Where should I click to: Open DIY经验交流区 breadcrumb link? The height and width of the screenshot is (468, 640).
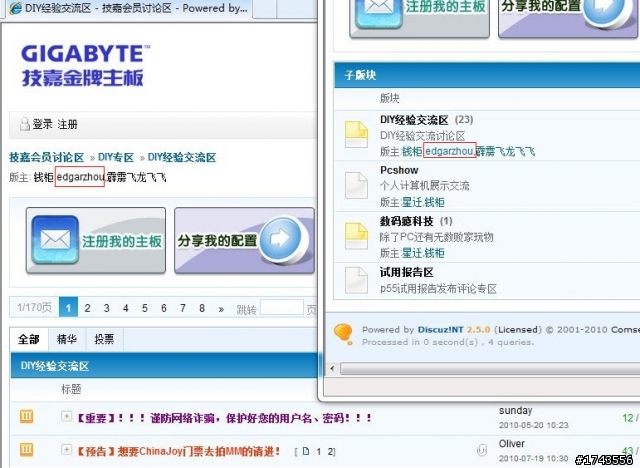pos(182,157)
